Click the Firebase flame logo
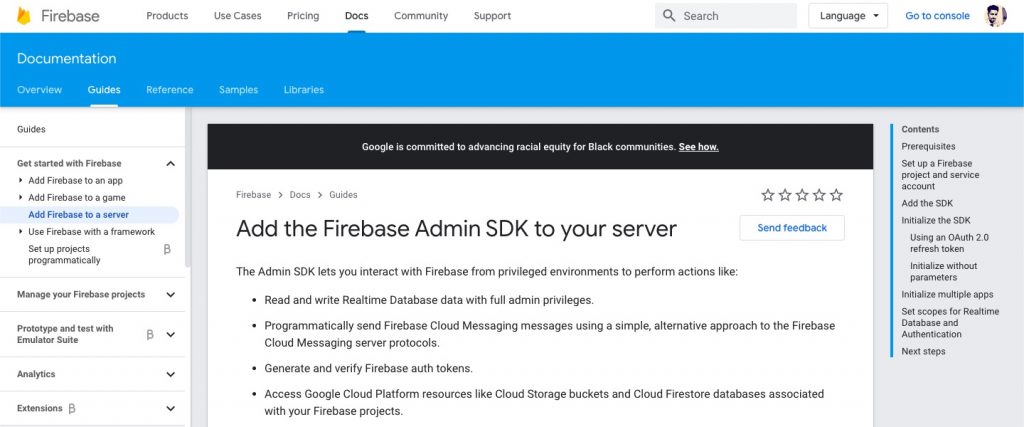Viewport: 1024px width, 427px height. coord(24,16)
